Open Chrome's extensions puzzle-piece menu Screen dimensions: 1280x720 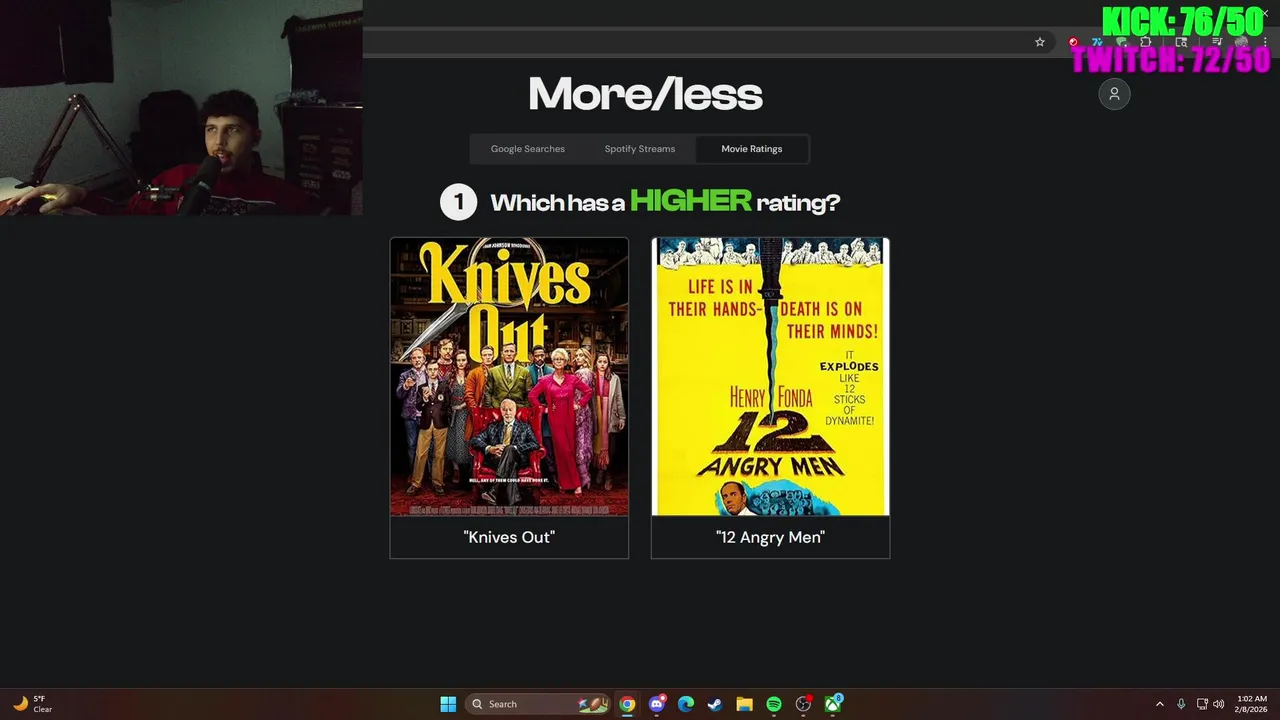[x=1146, y=42]
